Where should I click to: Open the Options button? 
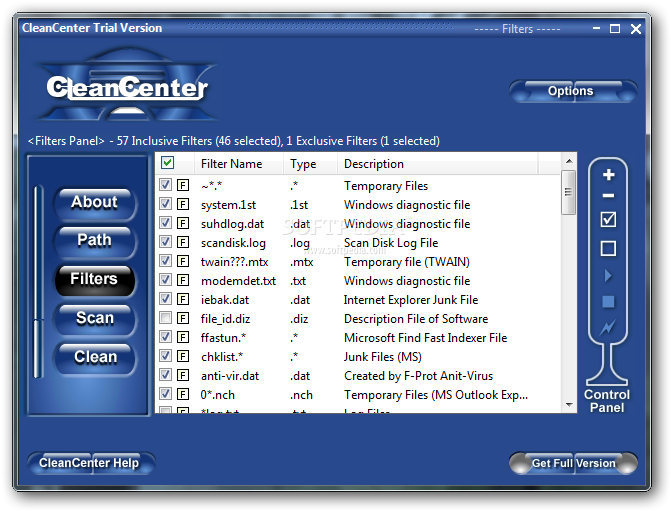tap(573, 91)
